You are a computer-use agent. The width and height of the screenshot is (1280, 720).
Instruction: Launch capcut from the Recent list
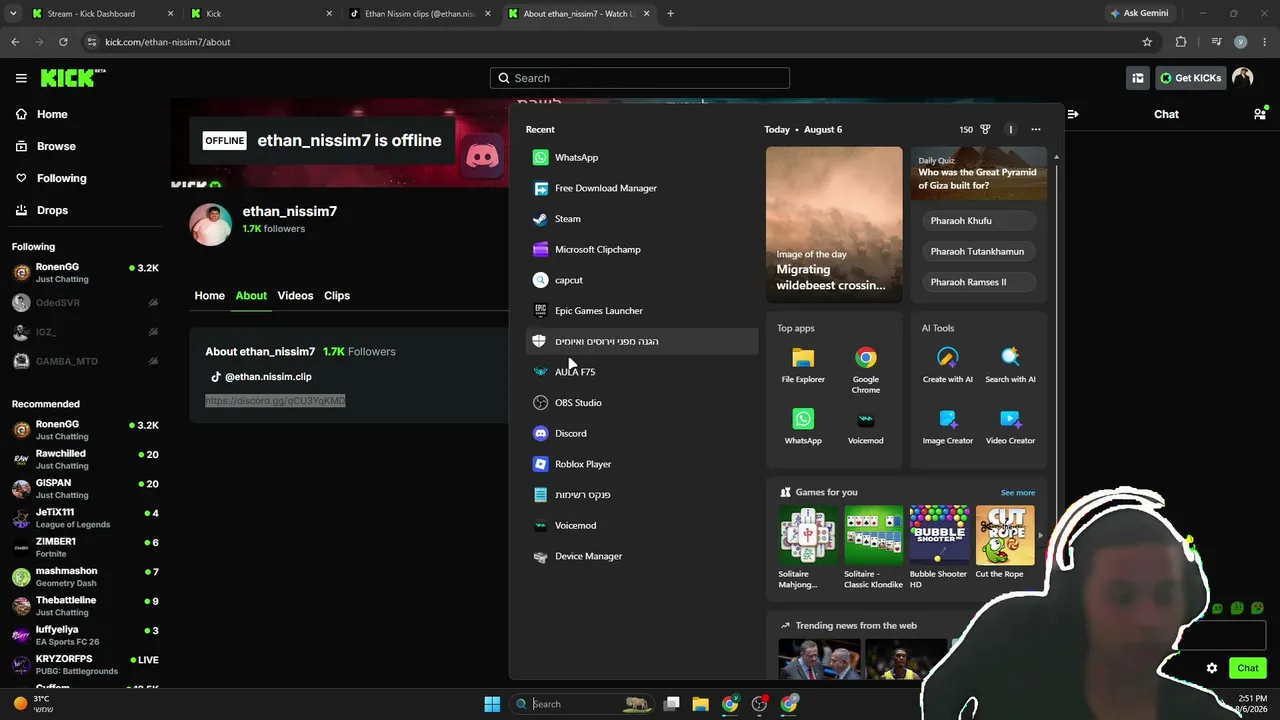click(642, 280)
